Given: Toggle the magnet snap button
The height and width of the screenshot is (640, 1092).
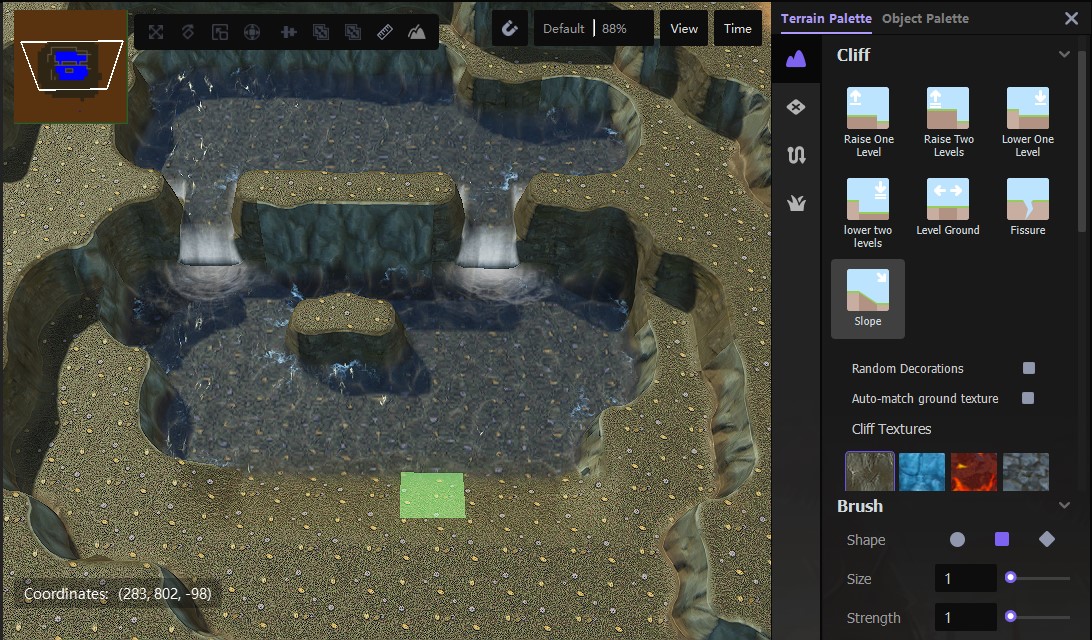Looking at the screenshot, I should pos(510,29).
